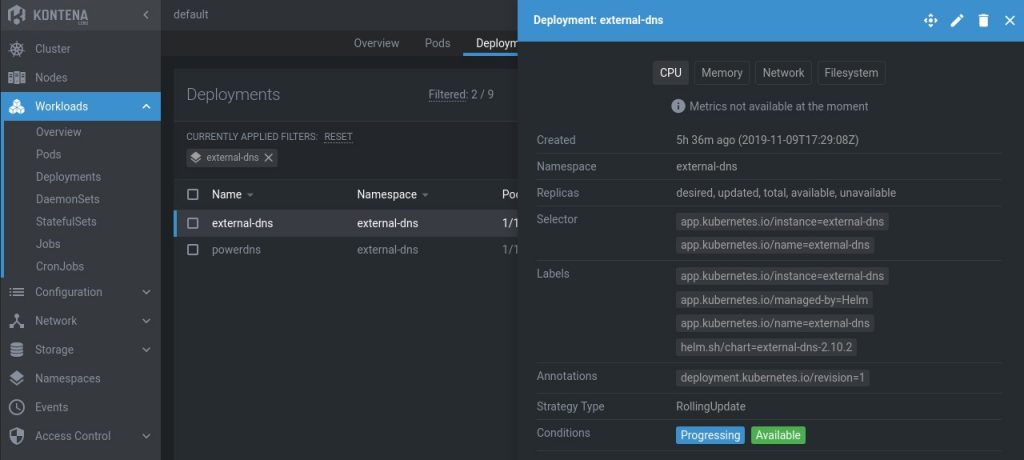This screenshot has width=1024, height=460.
Task: Click the Events clock icon
Action: pos(16,407)
